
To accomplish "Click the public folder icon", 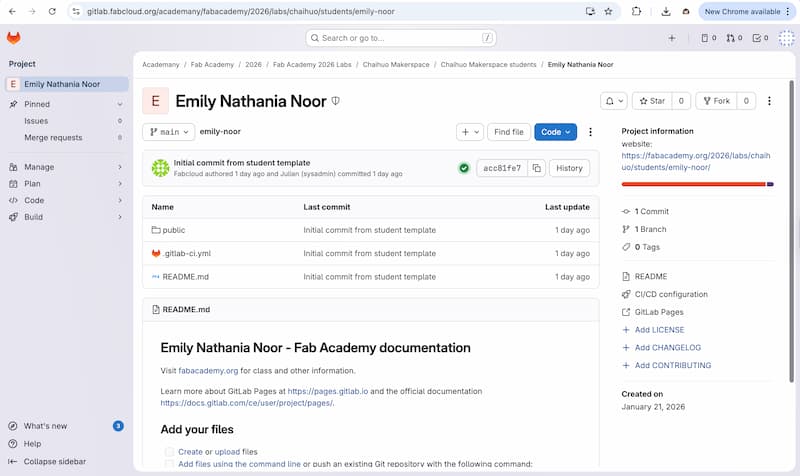I will 156,230.
